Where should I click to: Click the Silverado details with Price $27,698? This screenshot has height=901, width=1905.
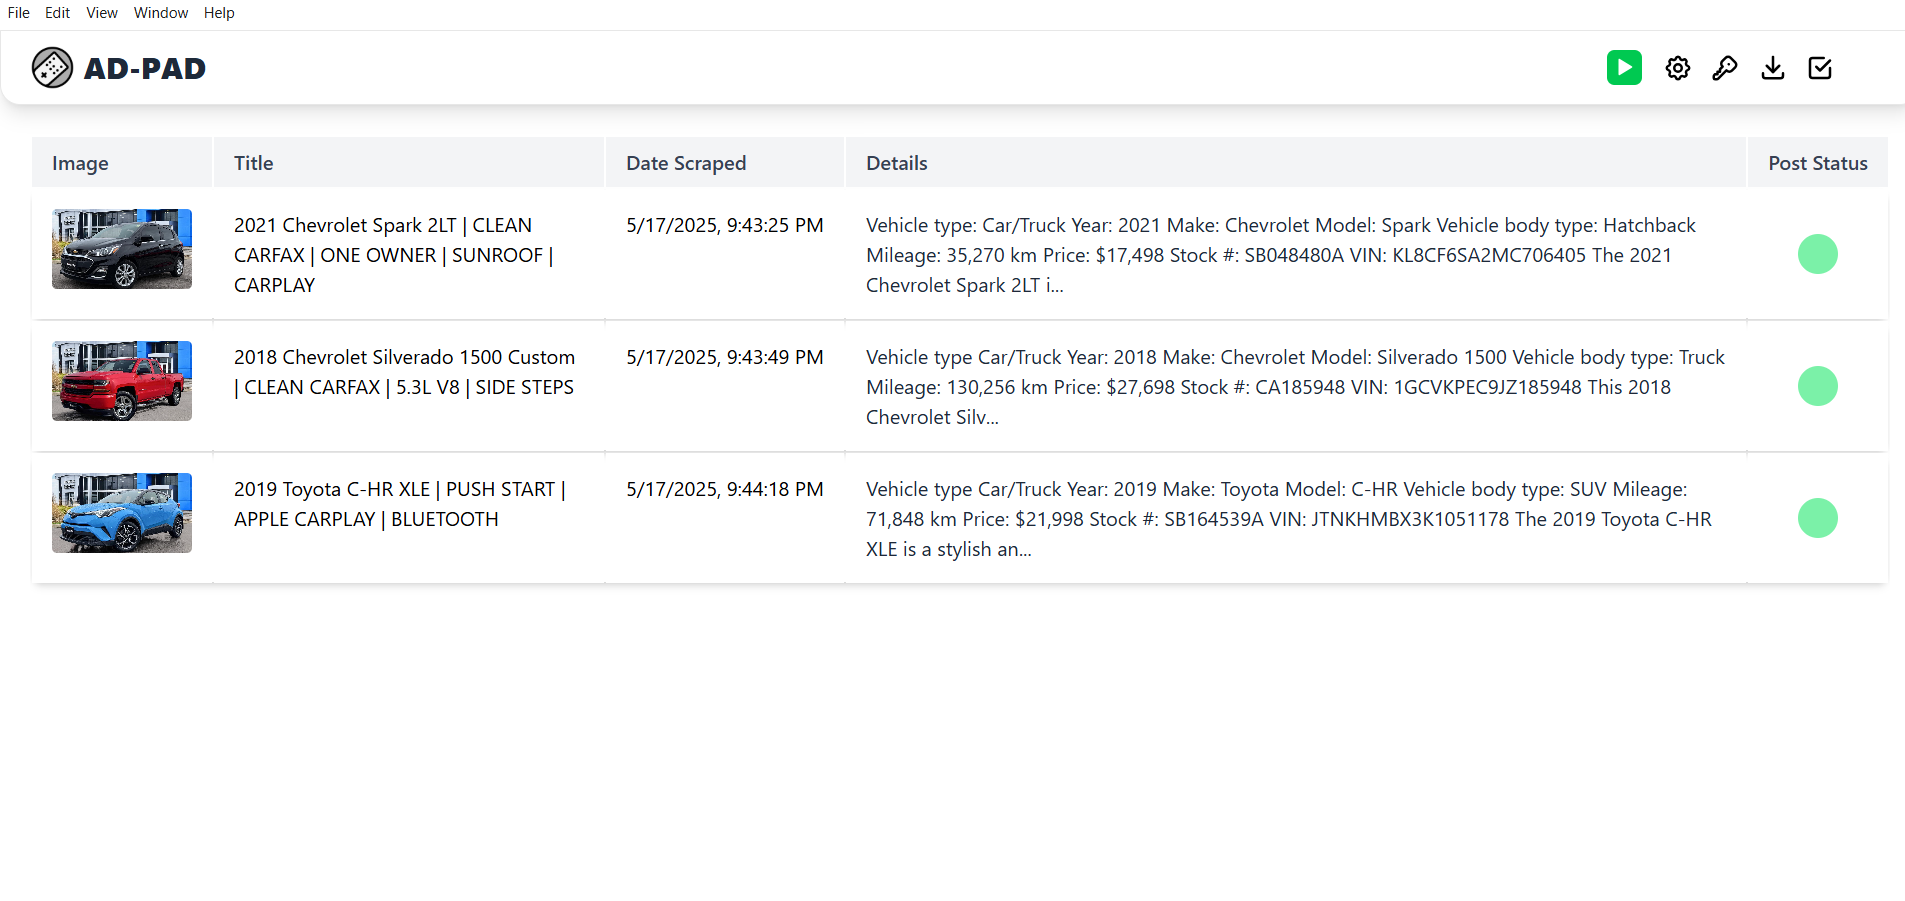point(1295,387)
